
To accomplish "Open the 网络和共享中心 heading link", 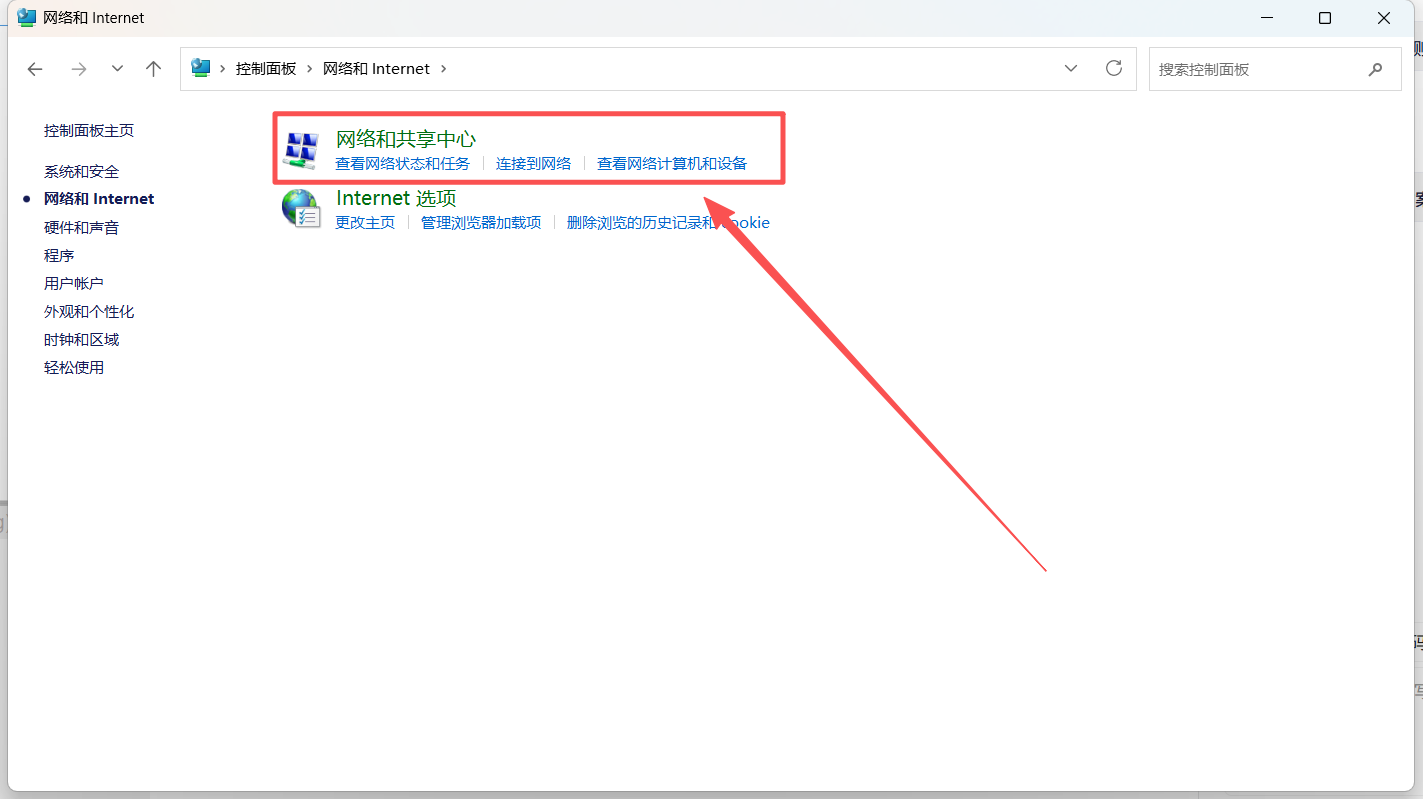I will pos(405,139).
